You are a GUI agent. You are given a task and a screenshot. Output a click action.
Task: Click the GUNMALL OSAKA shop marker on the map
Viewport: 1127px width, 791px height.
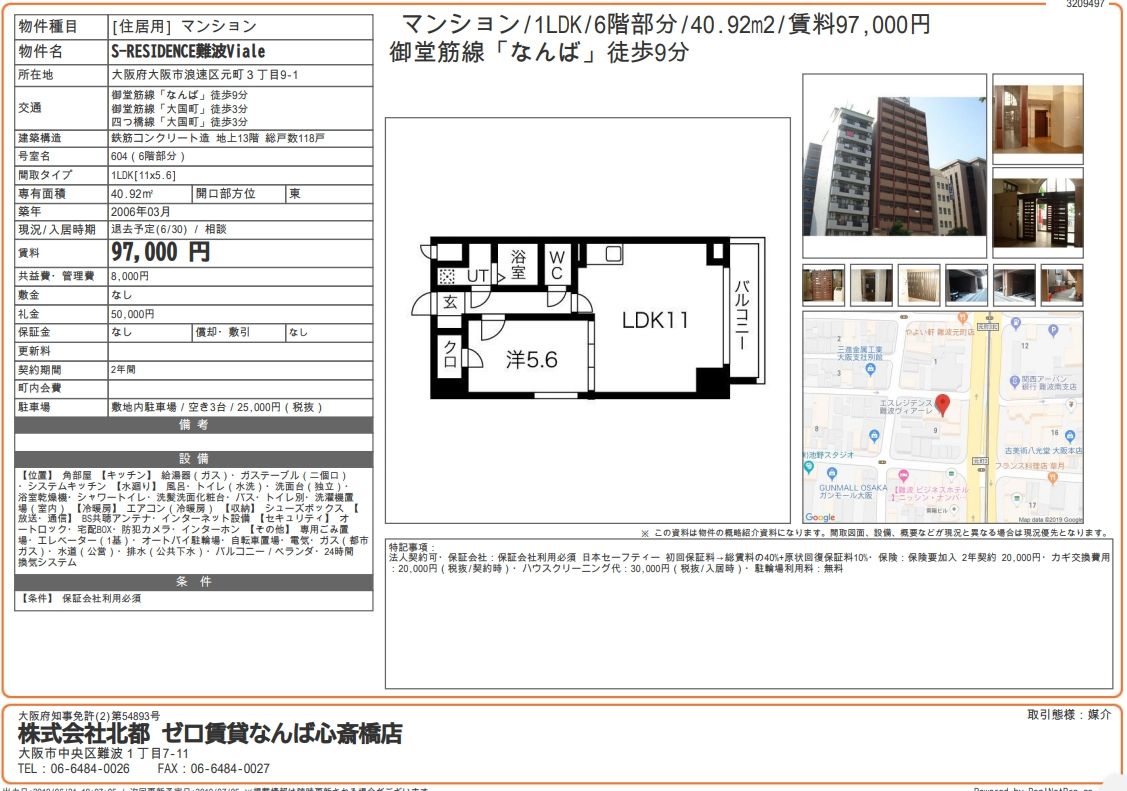tap(832, 473)
